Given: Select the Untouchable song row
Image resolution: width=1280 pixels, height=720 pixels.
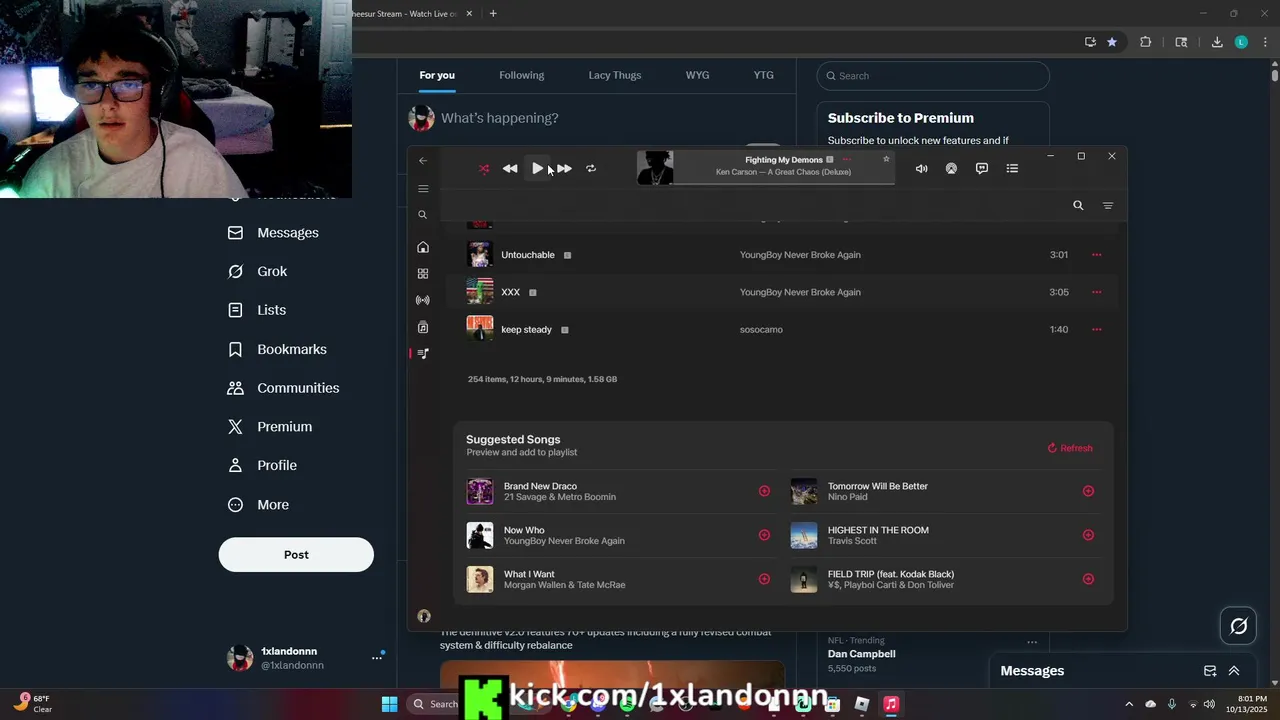Looking at the screenshot, I should pyautogui.click(x=784, y=255).
